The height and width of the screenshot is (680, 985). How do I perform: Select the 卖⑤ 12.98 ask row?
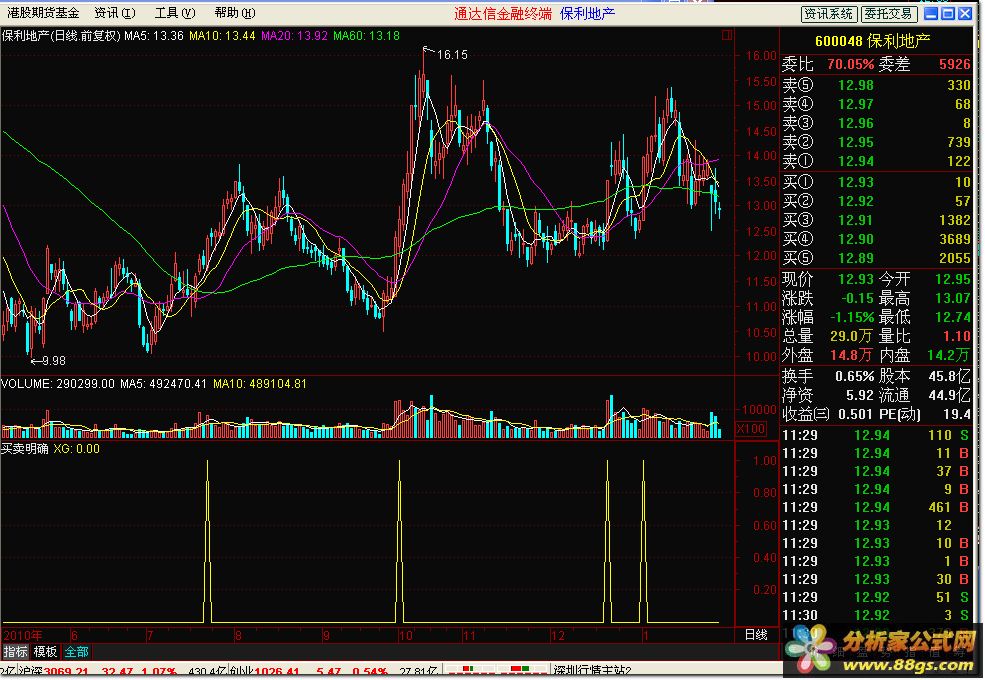tap(876, 85)
